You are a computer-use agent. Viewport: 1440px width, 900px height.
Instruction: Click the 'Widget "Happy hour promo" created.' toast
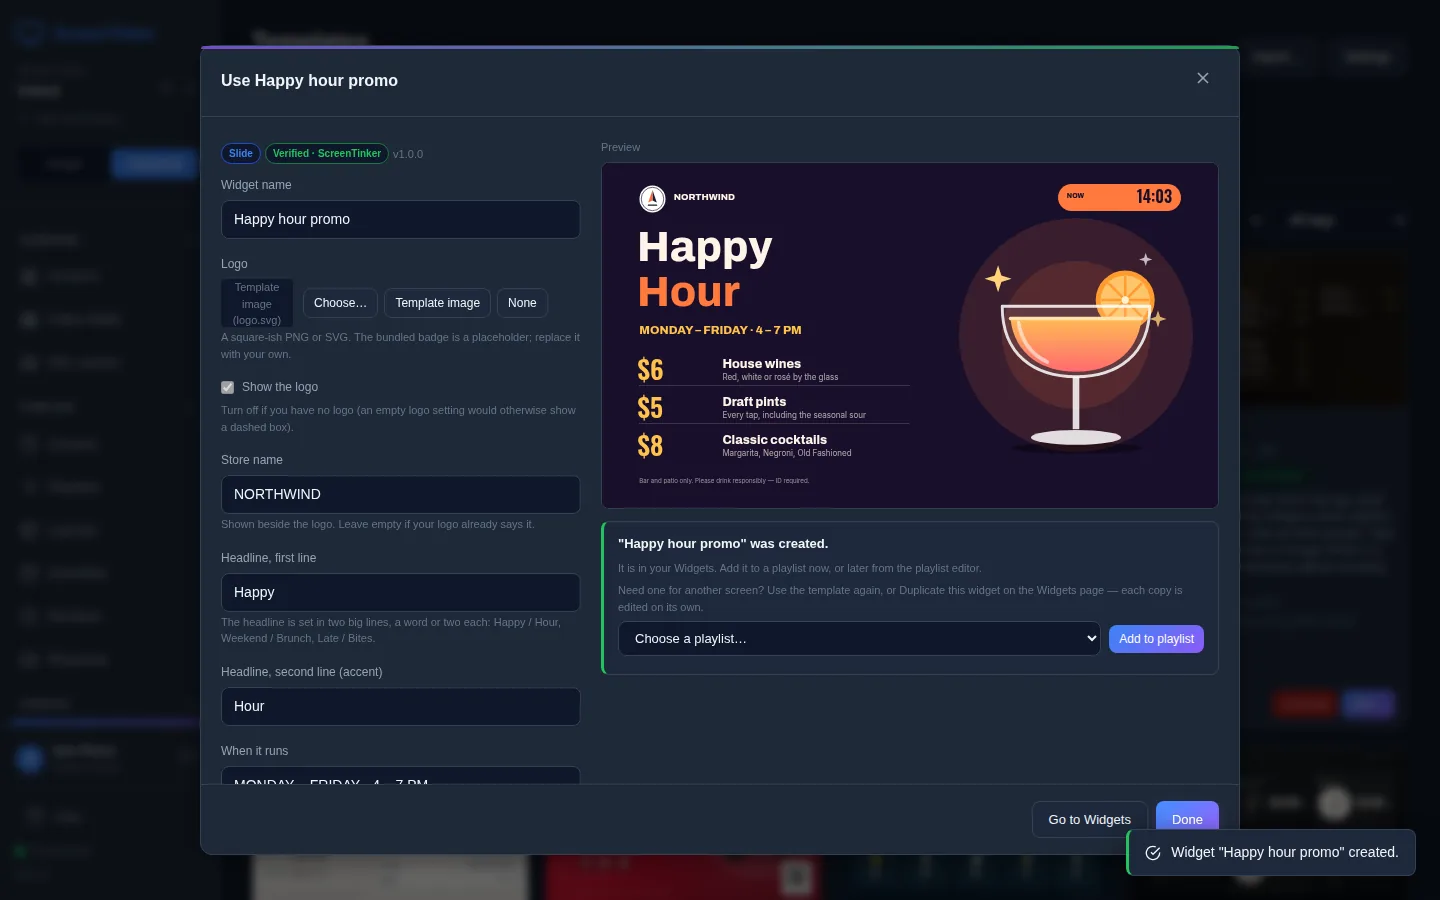[x=1272, y=852]
